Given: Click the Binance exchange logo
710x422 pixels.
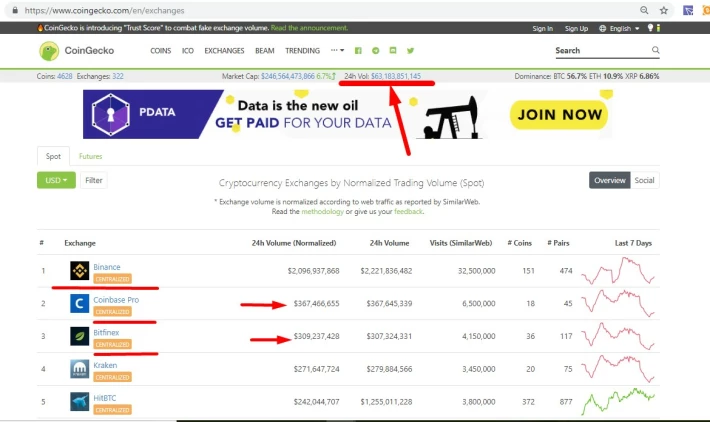Looking at the screenshot, I should point(80,271).
